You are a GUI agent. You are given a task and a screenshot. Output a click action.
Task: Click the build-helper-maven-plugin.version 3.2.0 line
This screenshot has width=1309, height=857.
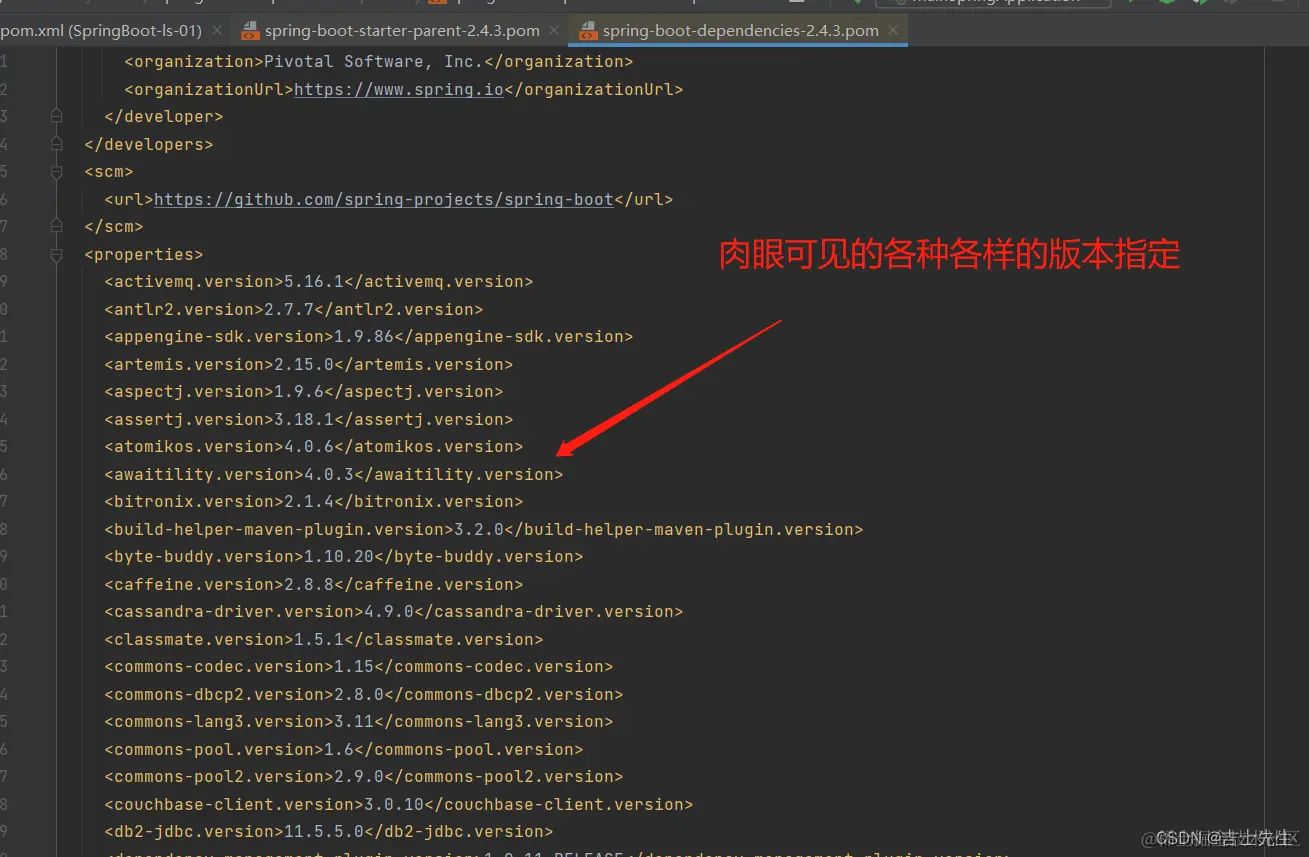[x=483, y=529]
